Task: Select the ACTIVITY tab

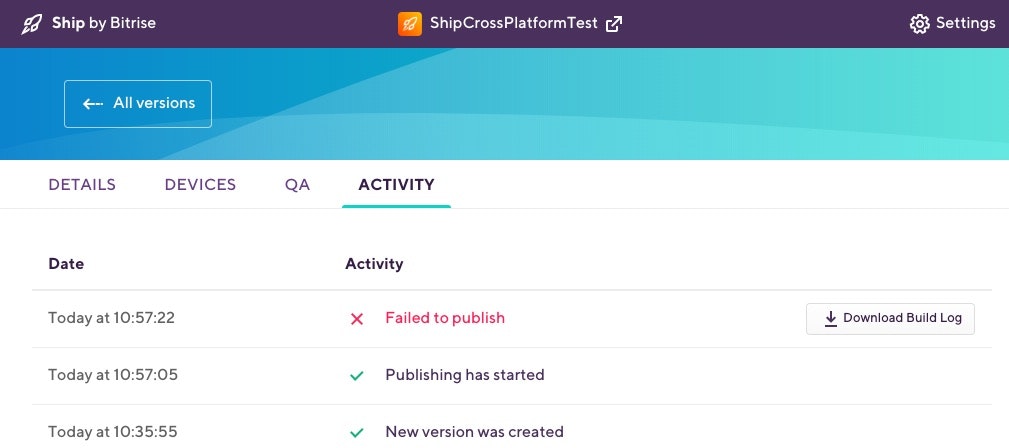Action: (x=396, y=185)
